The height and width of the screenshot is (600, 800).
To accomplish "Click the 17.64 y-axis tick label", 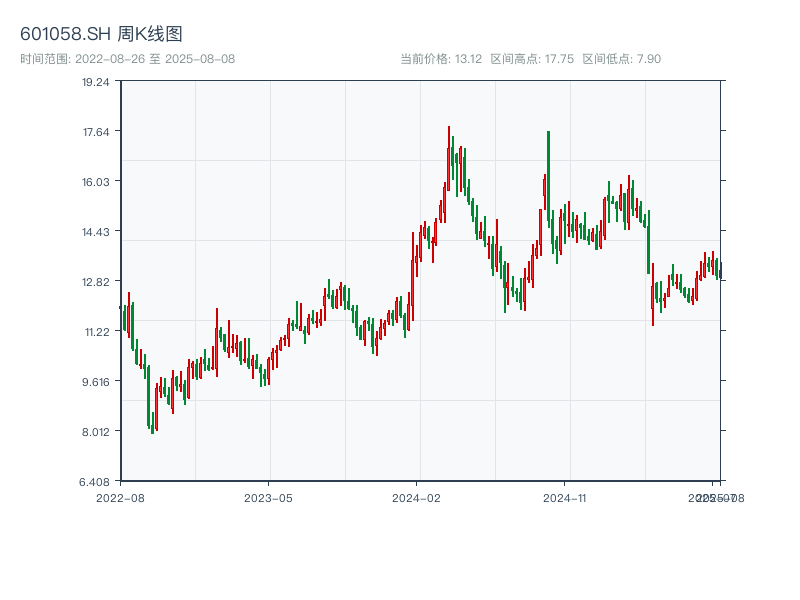I will pyautogui.click(x=95, y=132).
